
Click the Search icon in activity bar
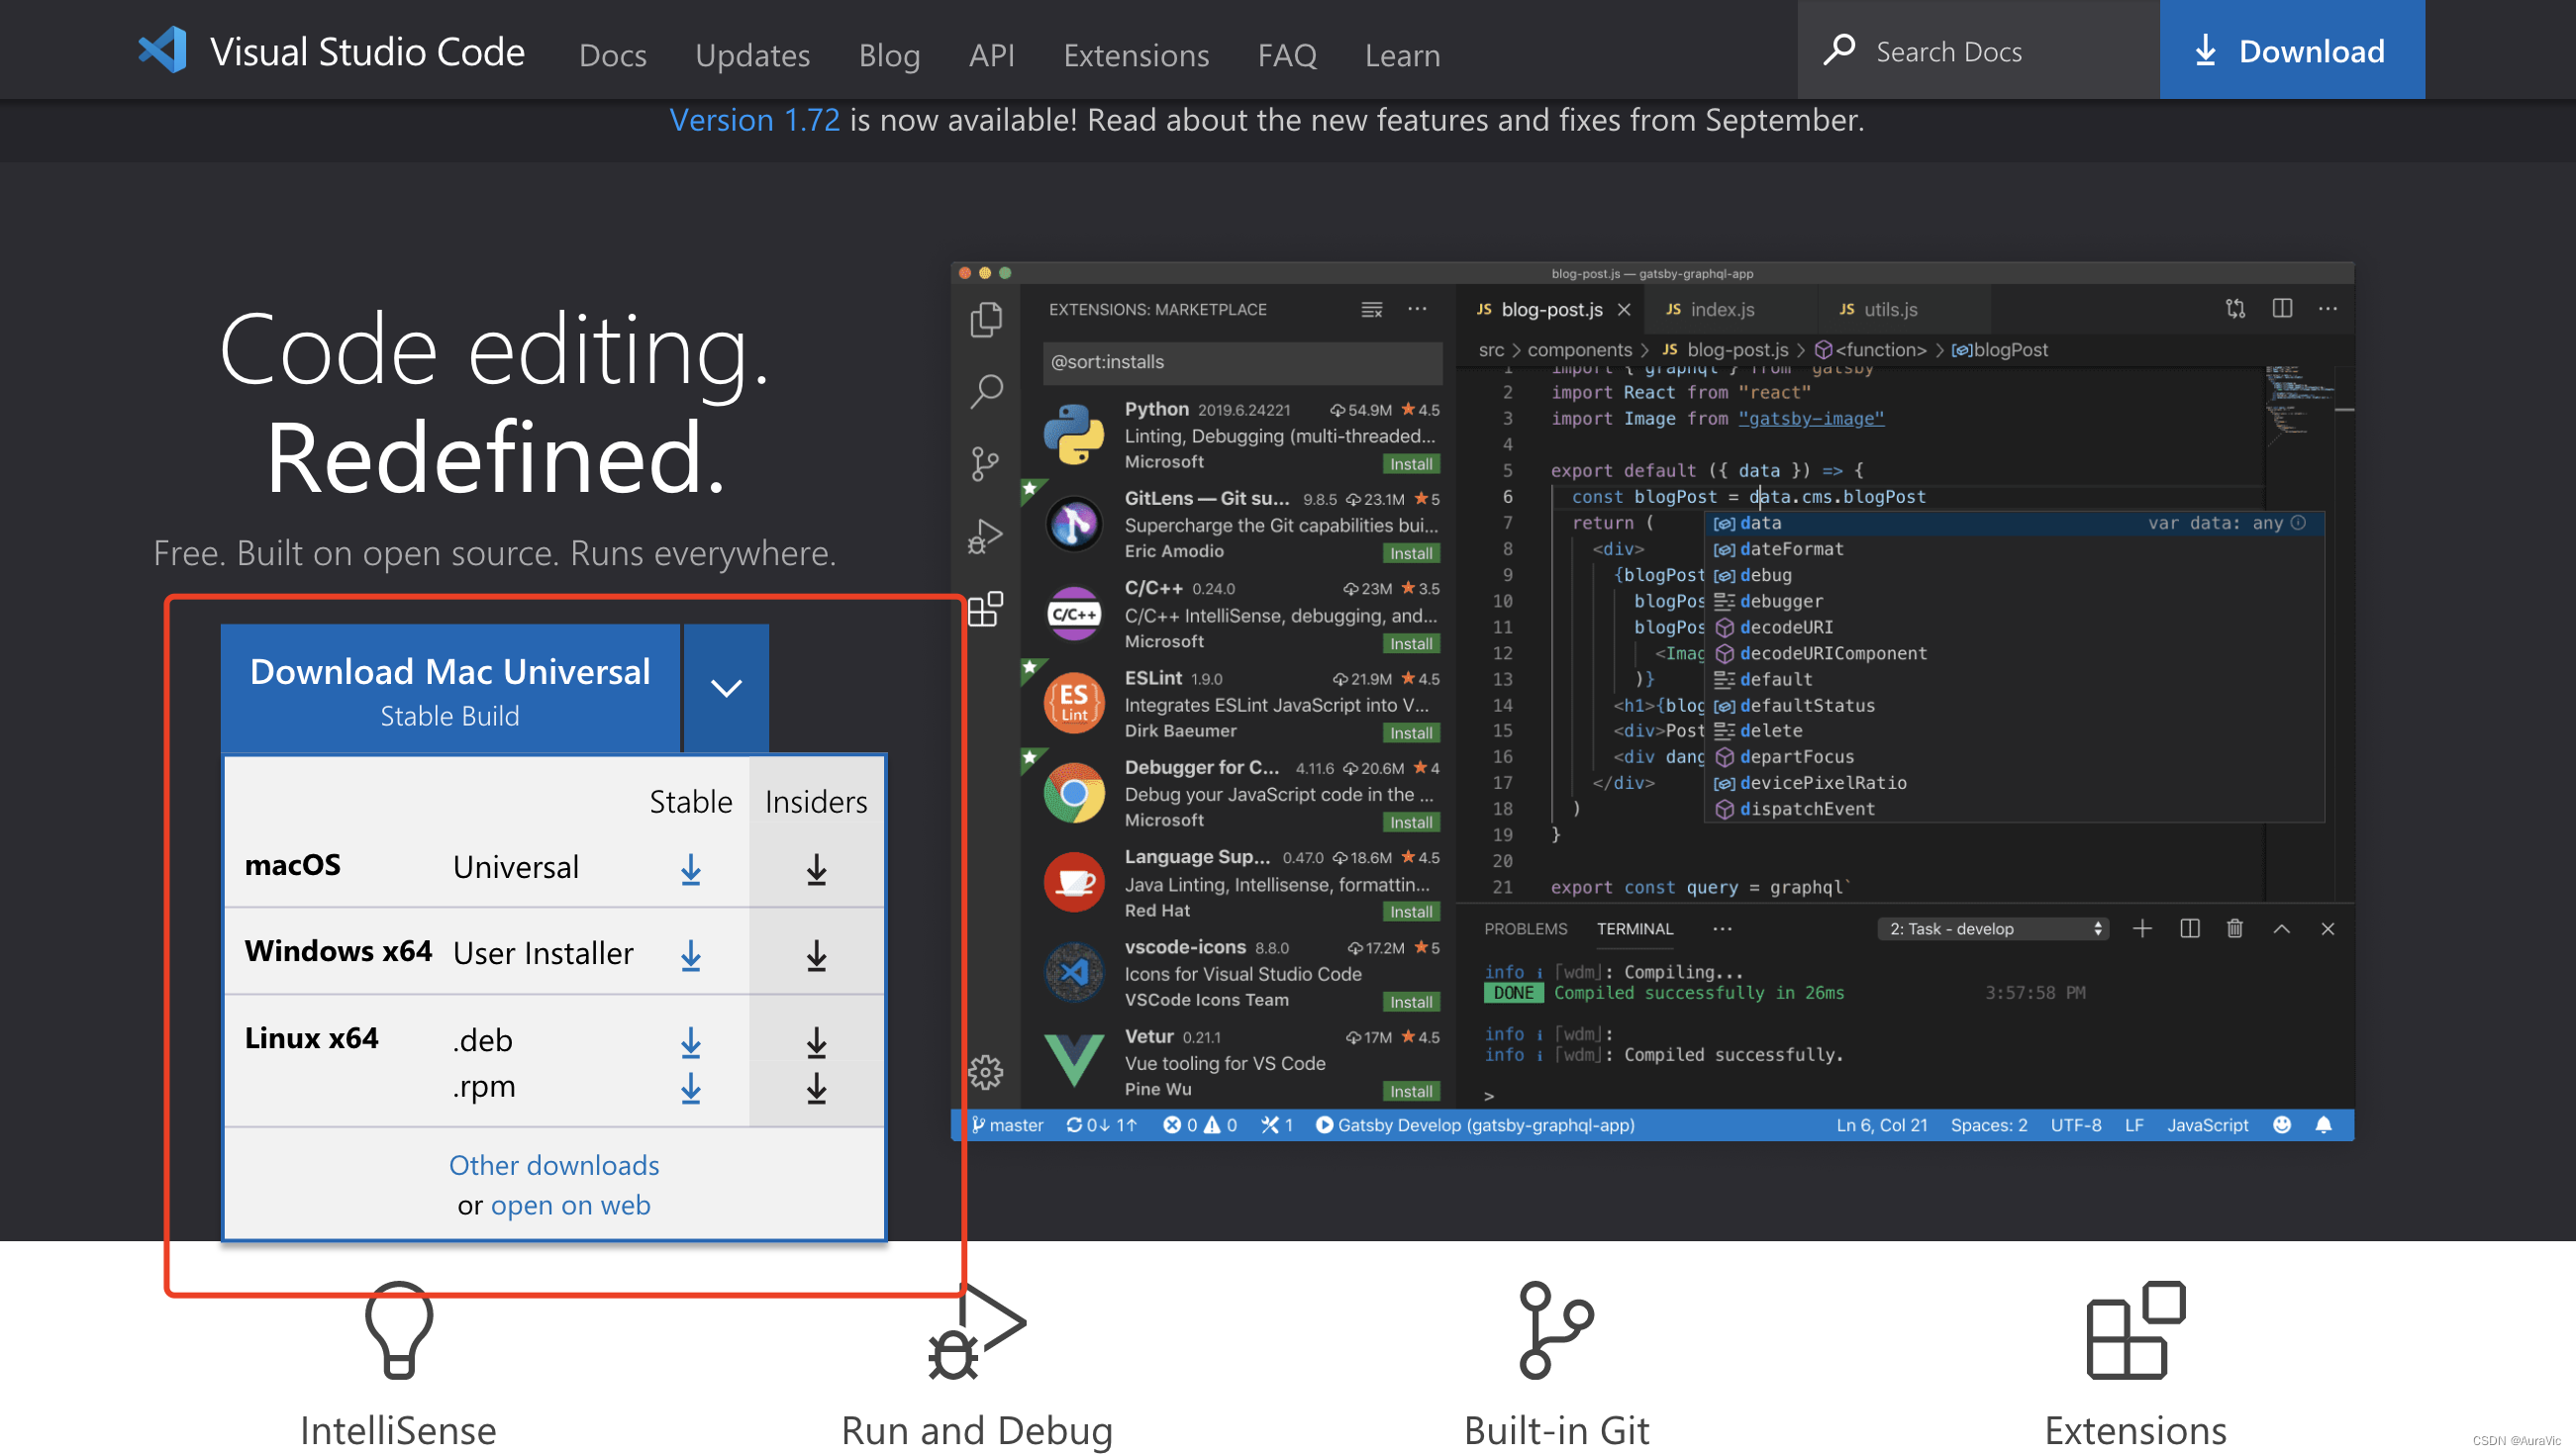[986, 391]
